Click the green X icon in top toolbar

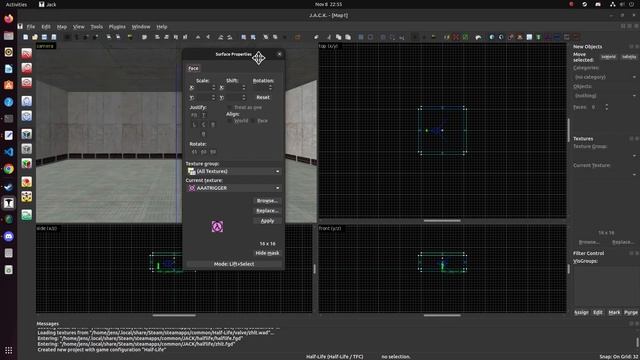465,37
